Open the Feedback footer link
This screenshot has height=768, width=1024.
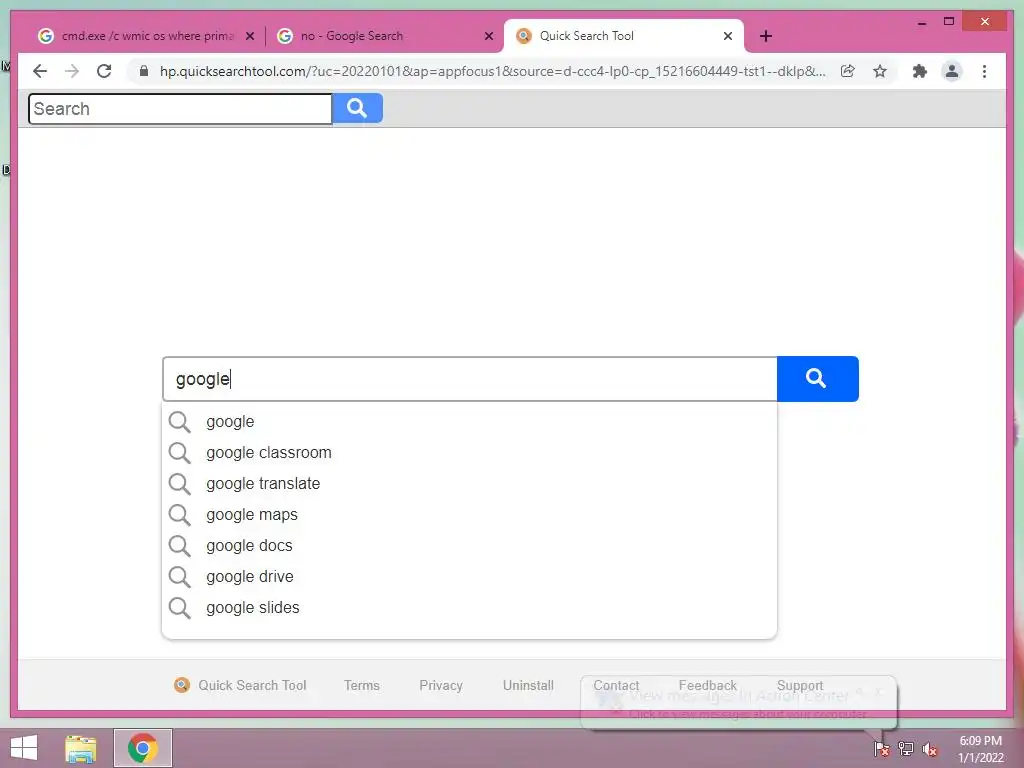pyautogui.click(x=707, y=685)
